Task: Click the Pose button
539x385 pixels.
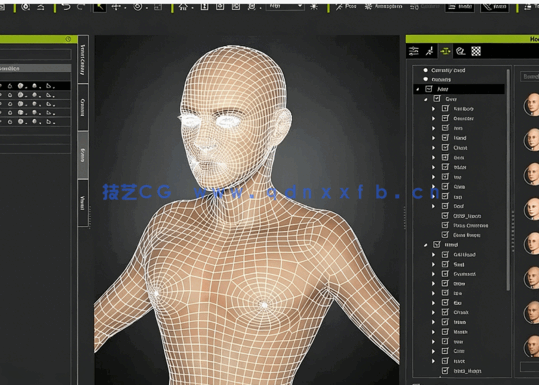Action: [346, 6]
